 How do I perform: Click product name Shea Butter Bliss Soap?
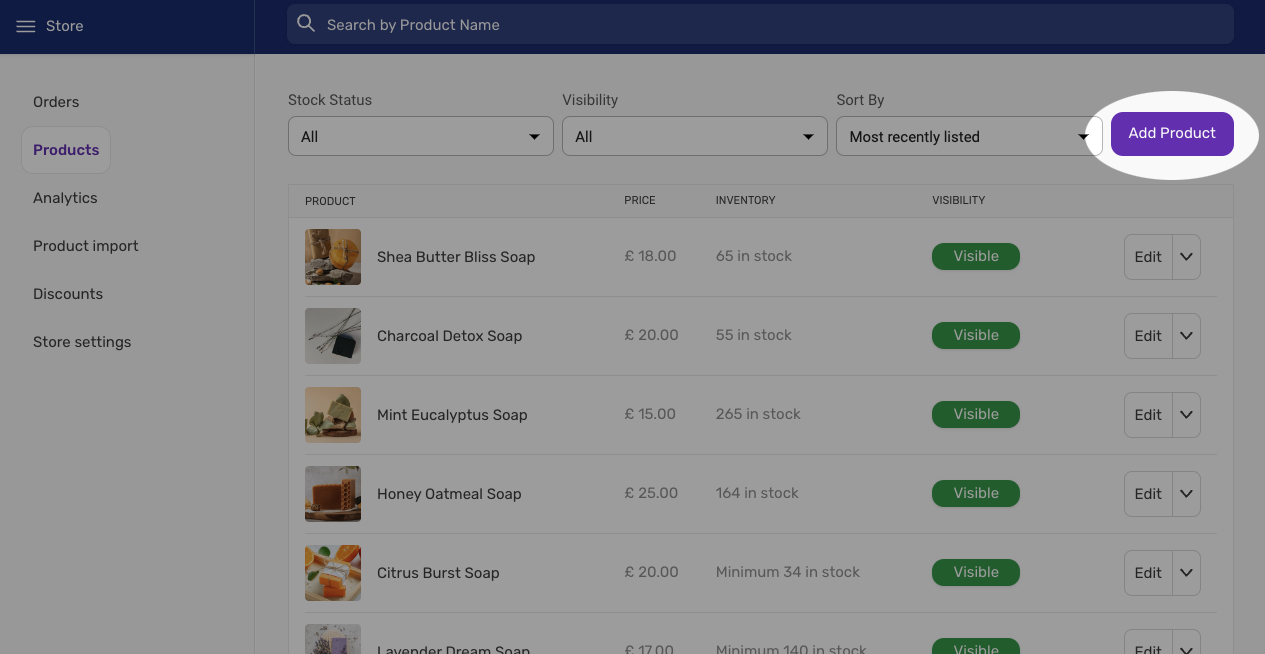click(456, 257)
